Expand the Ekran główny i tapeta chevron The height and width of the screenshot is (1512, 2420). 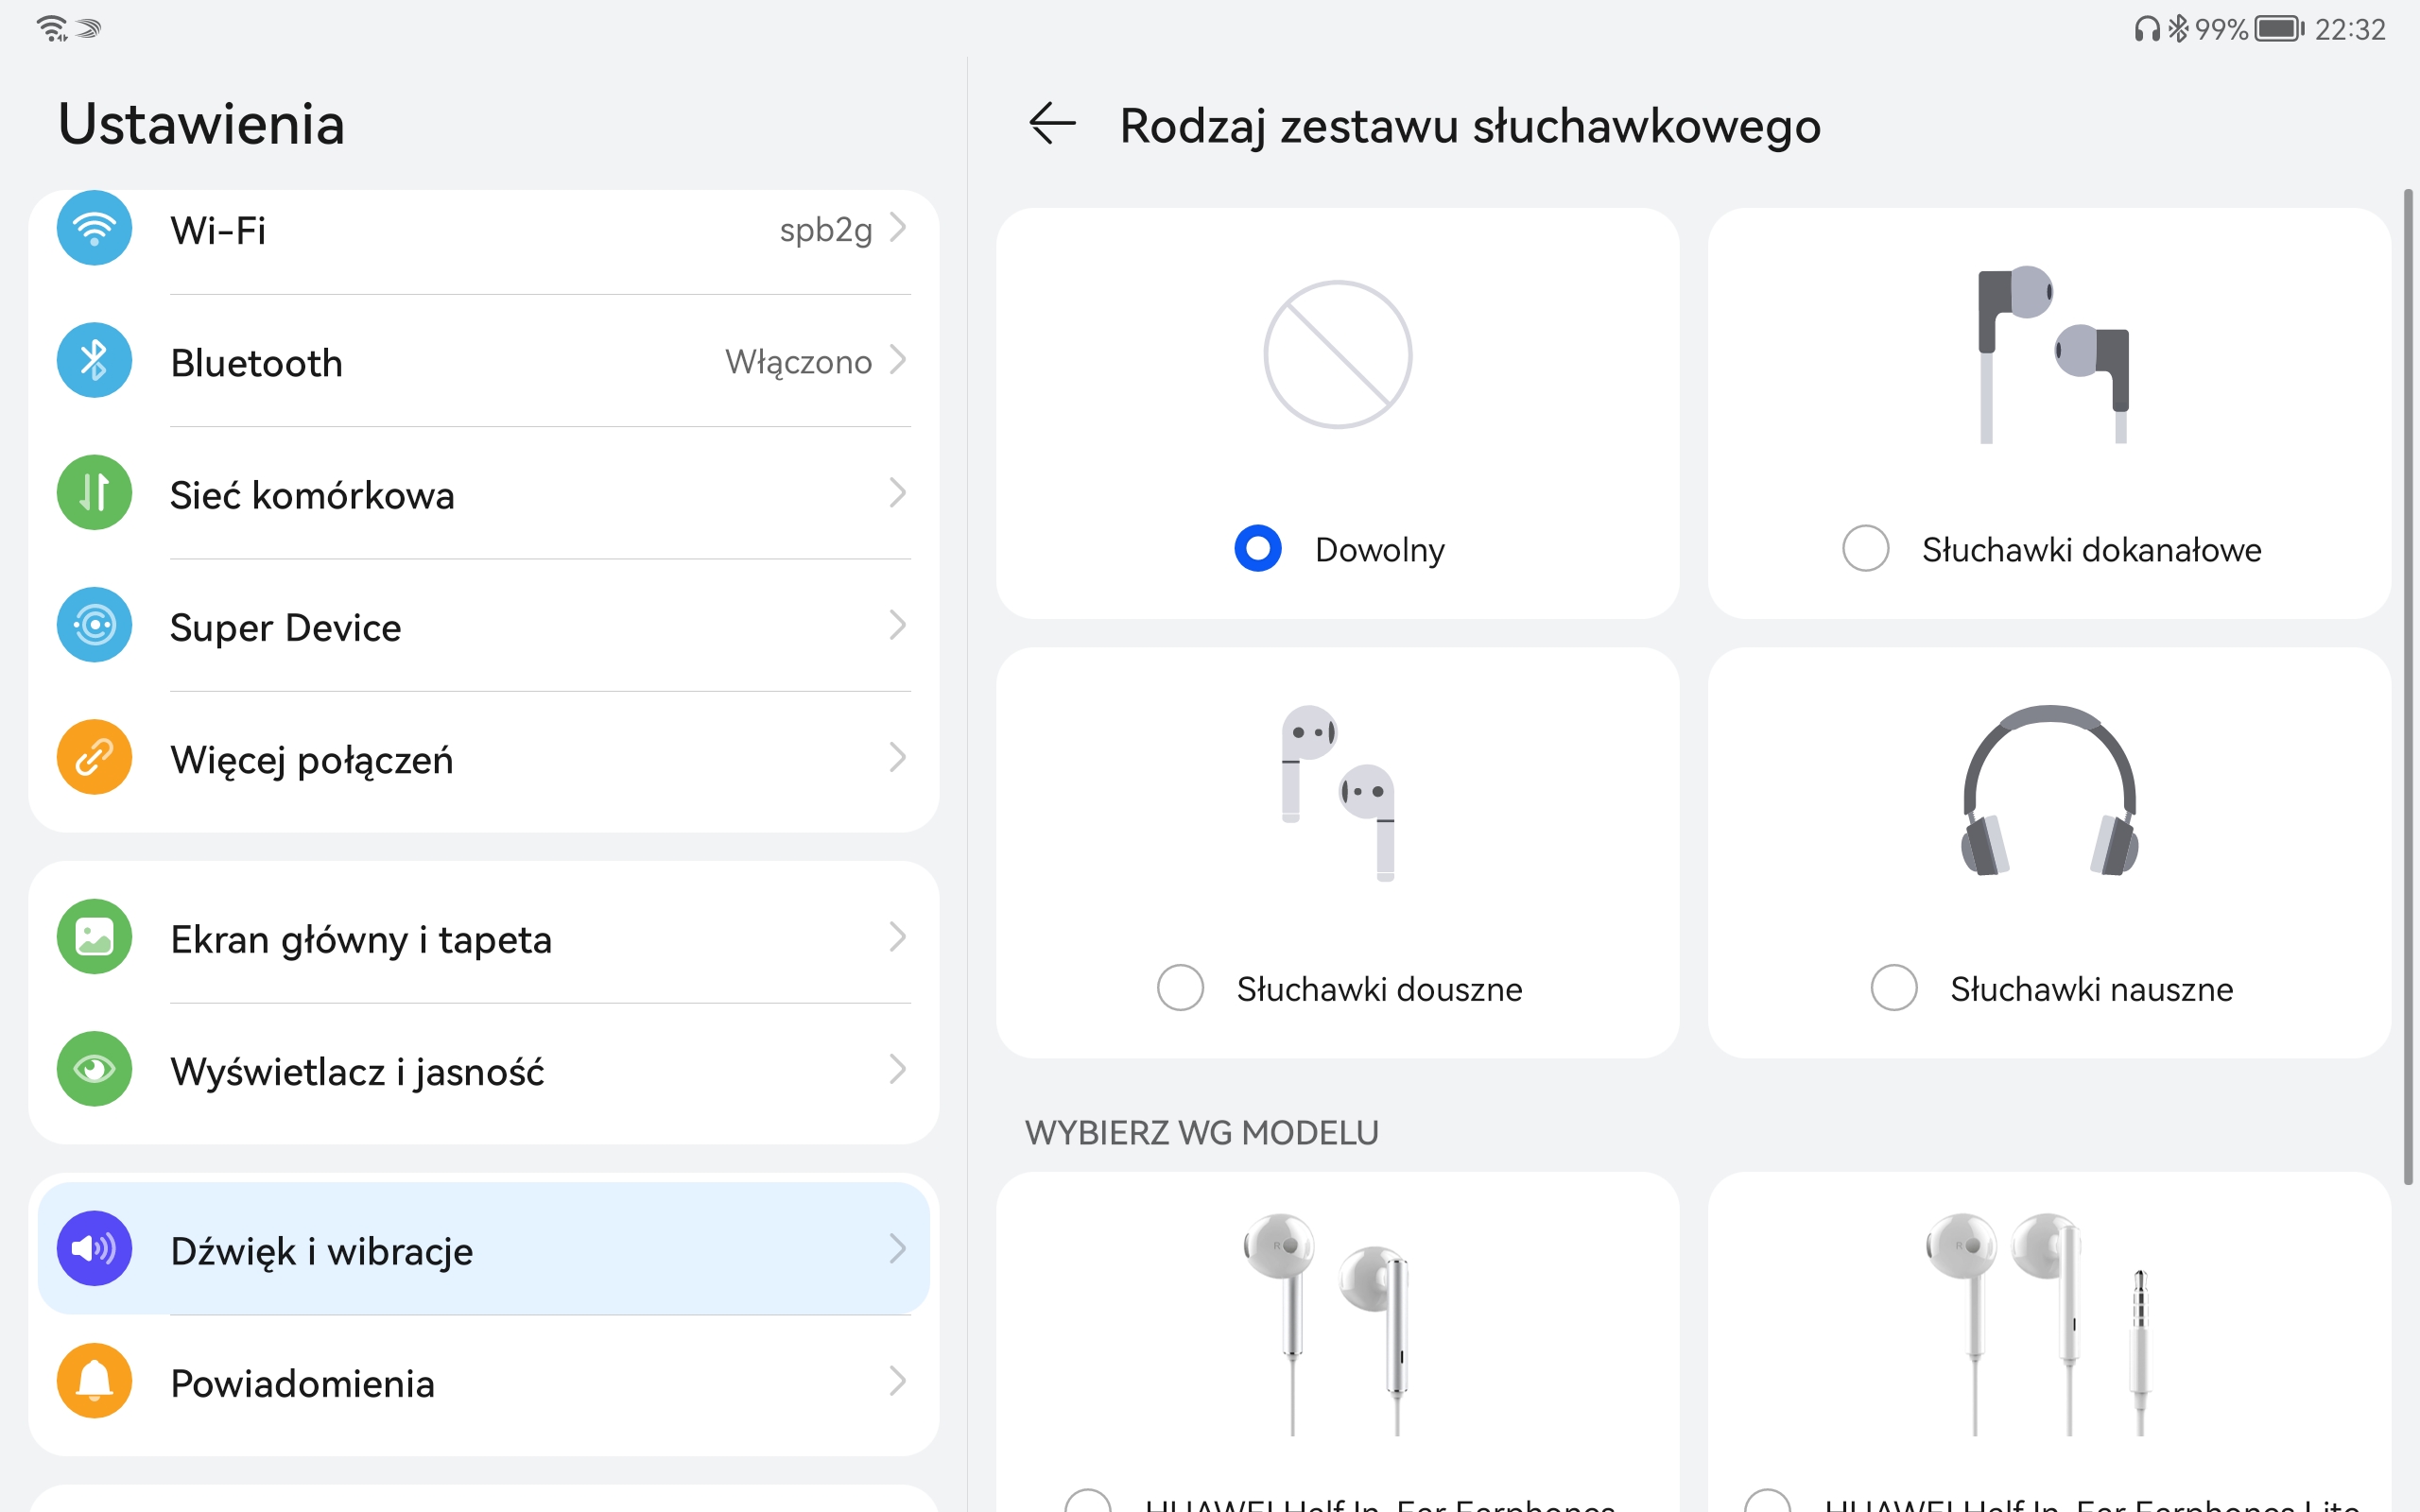coord(898,937)
